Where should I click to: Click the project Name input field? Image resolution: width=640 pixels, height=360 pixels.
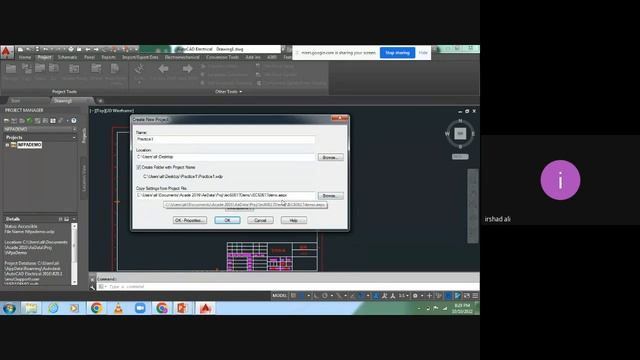(x=225, y=139)
